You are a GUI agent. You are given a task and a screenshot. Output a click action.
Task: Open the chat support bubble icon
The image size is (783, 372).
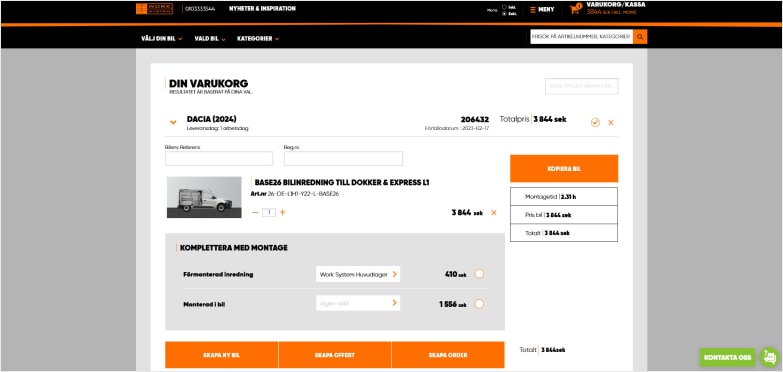click(770, 357)
